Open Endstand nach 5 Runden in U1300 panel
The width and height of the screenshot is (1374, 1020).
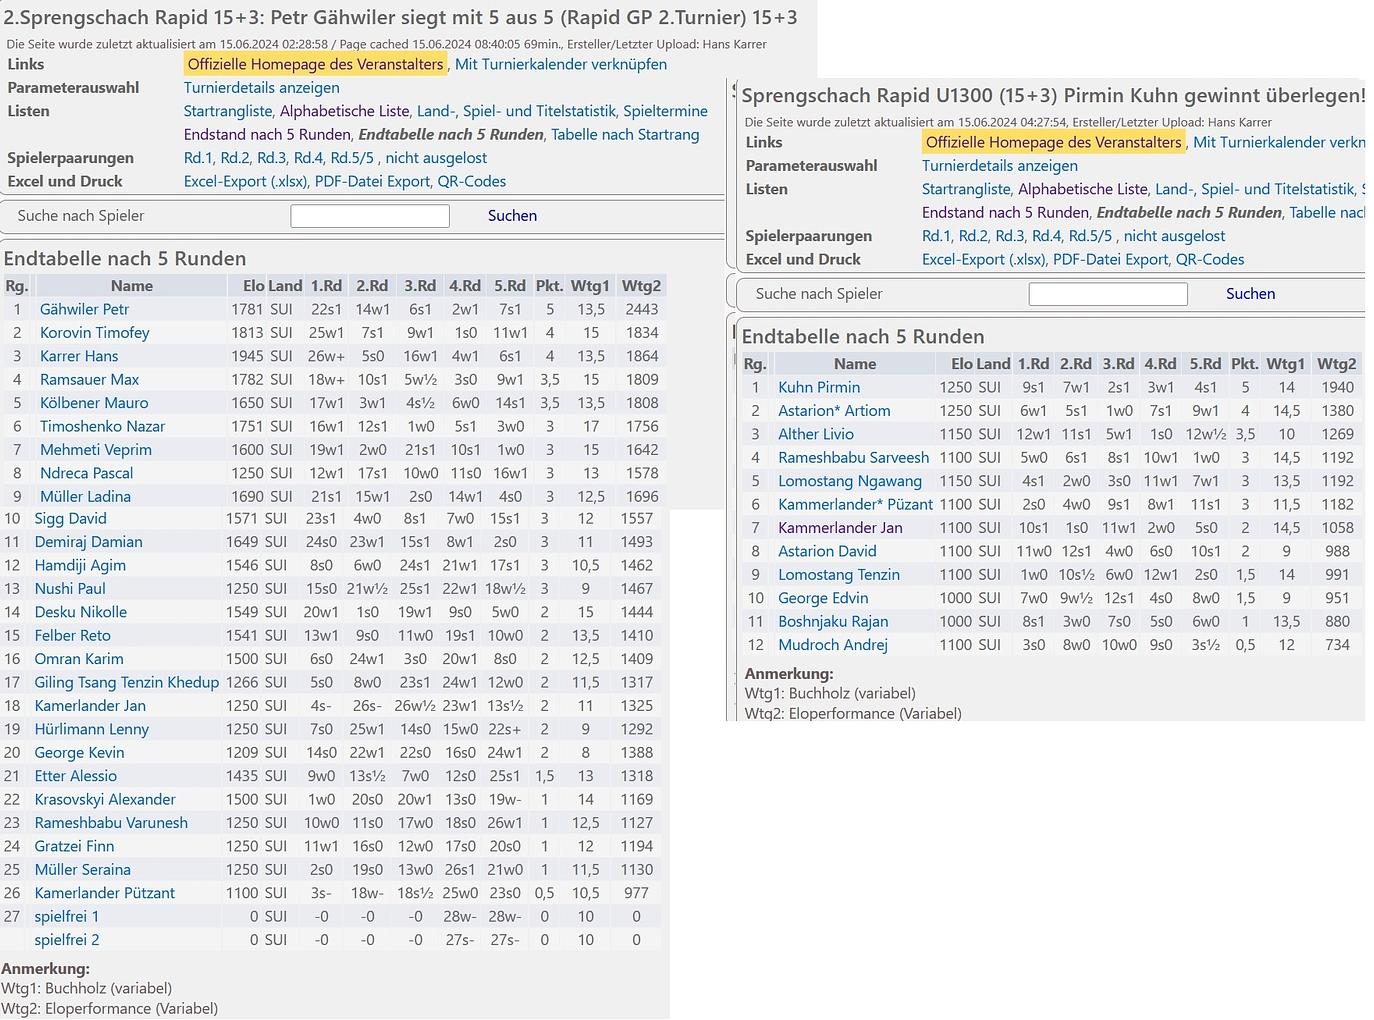[x=1004, y=213]
